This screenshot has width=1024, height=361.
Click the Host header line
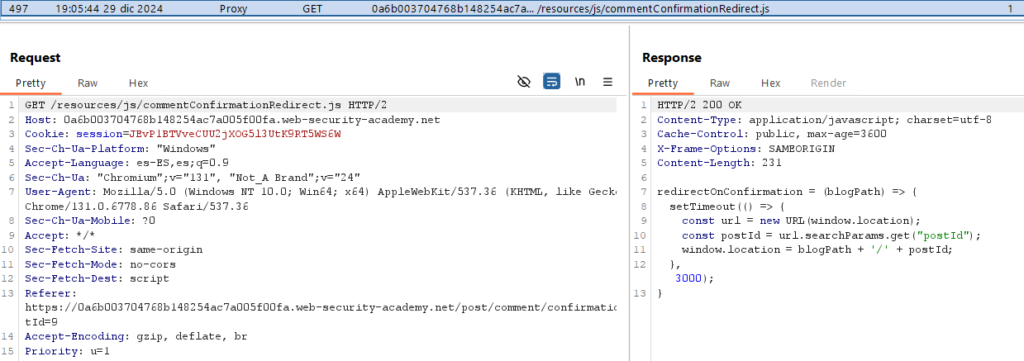232,120
